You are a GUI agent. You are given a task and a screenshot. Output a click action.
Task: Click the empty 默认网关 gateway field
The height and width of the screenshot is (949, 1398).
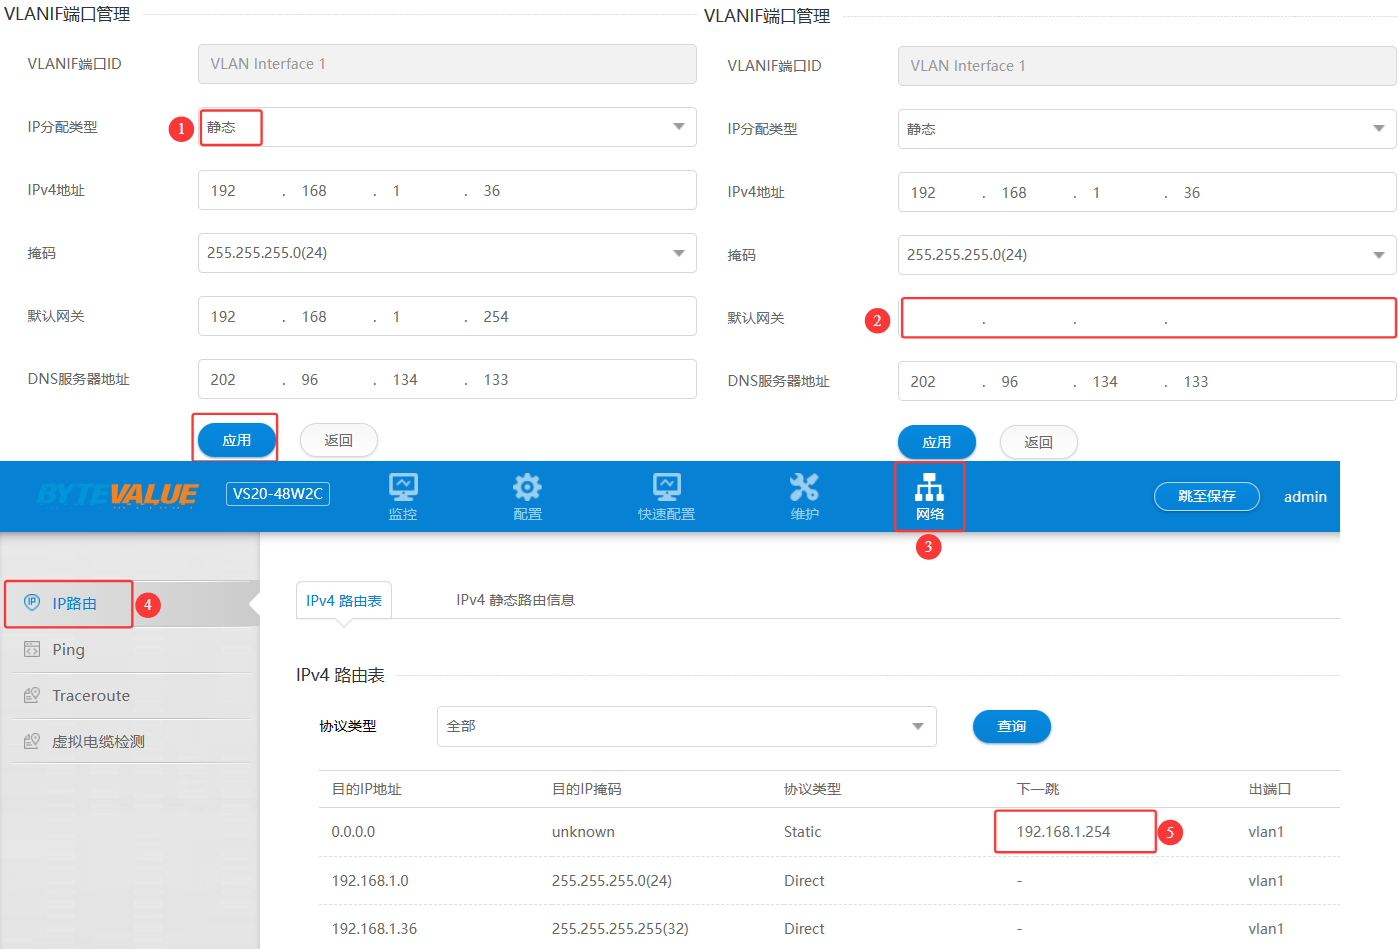pyautogui.click(x=1147, y=319)
